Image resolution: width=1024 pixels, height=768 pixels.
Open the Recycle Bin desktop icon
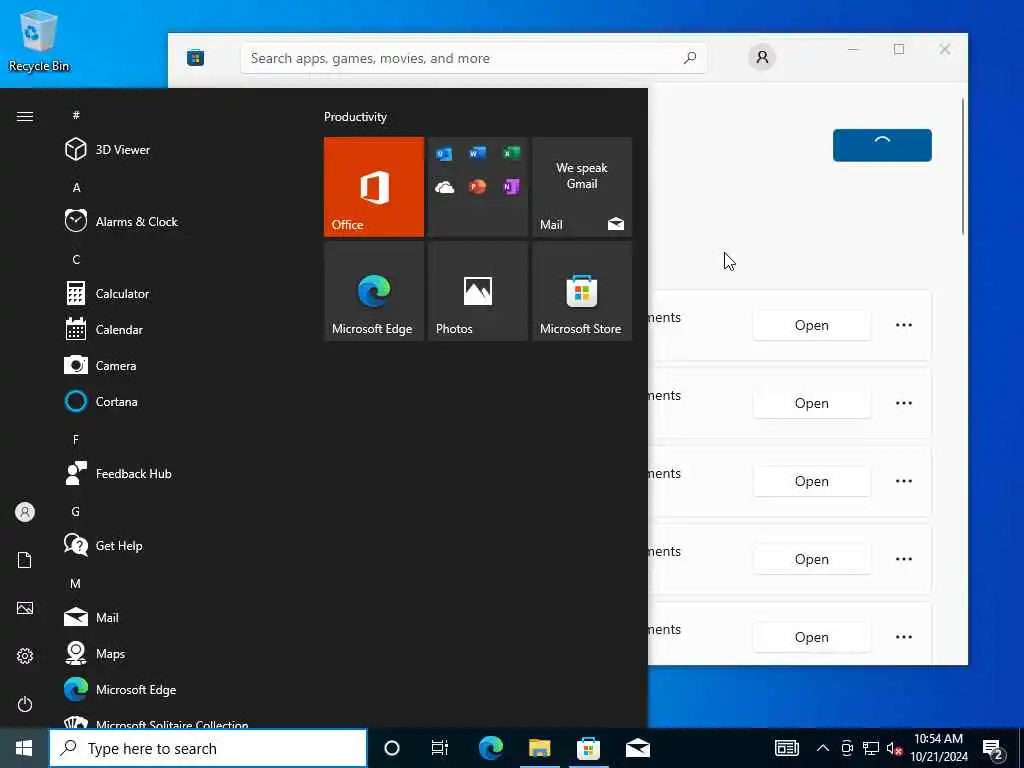tap(39, 41)
